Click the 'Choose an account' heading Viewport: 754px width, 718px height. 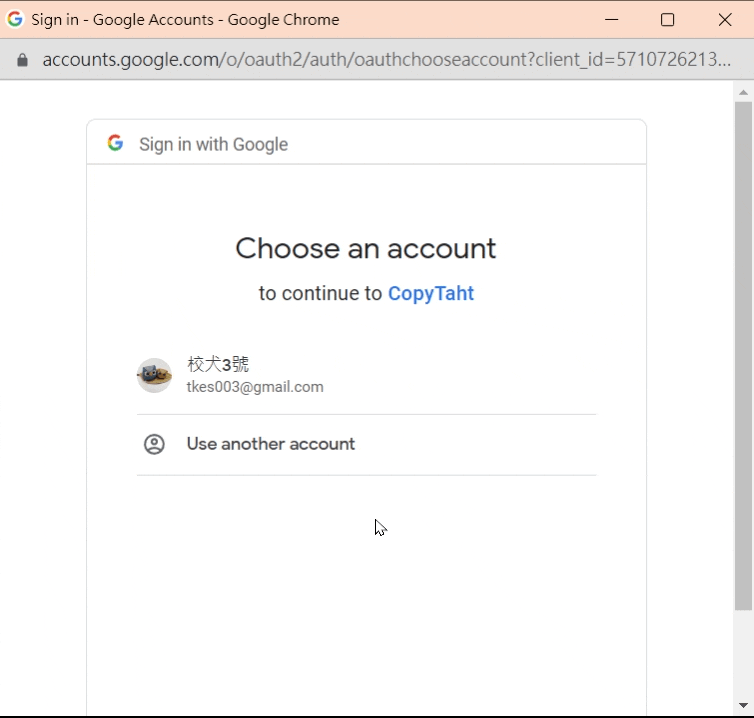(x=366, y=249)
